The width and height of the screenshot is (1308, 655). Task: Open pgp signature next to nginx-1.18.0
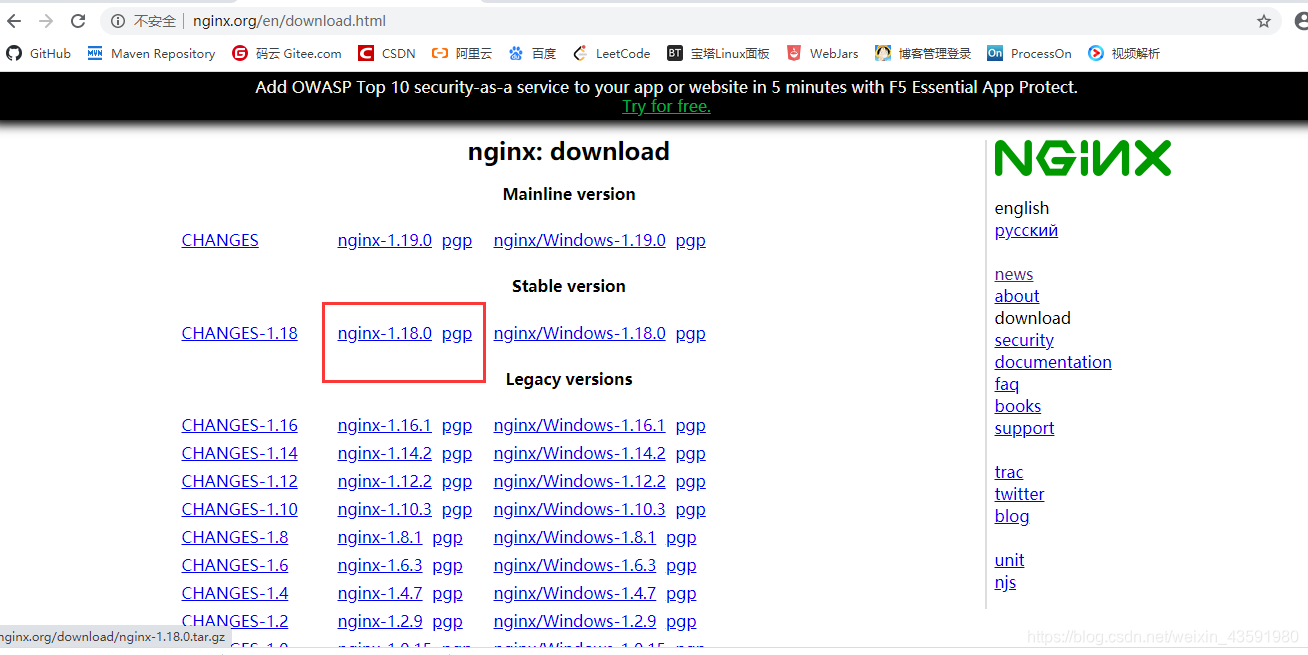(x=457, y=334)
